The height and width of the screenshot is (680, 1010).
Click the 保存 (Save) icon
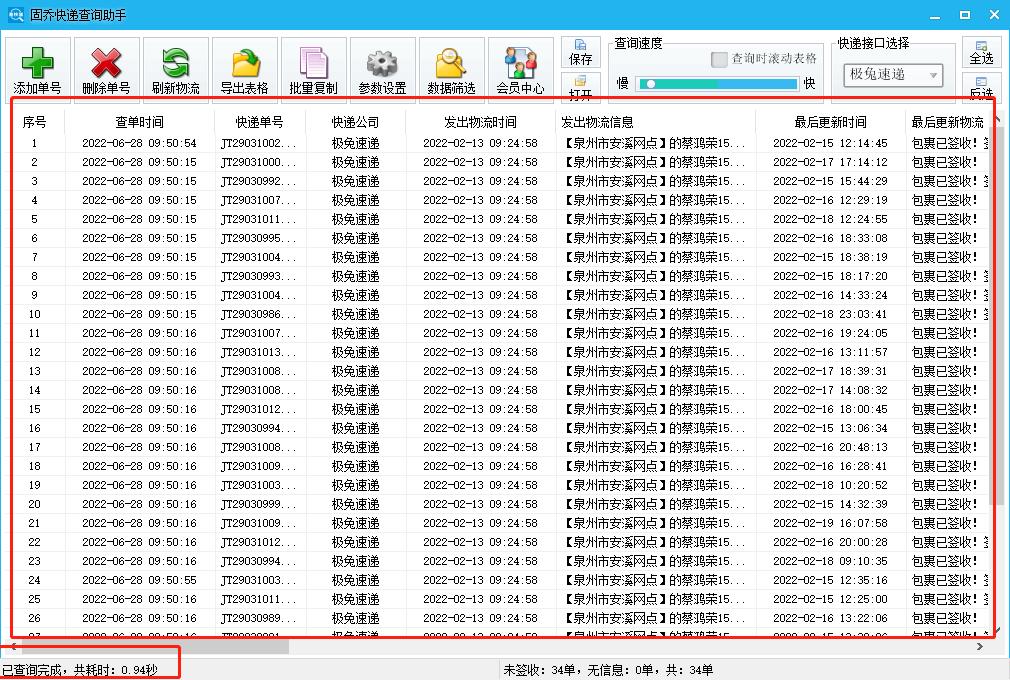(583, 52)
